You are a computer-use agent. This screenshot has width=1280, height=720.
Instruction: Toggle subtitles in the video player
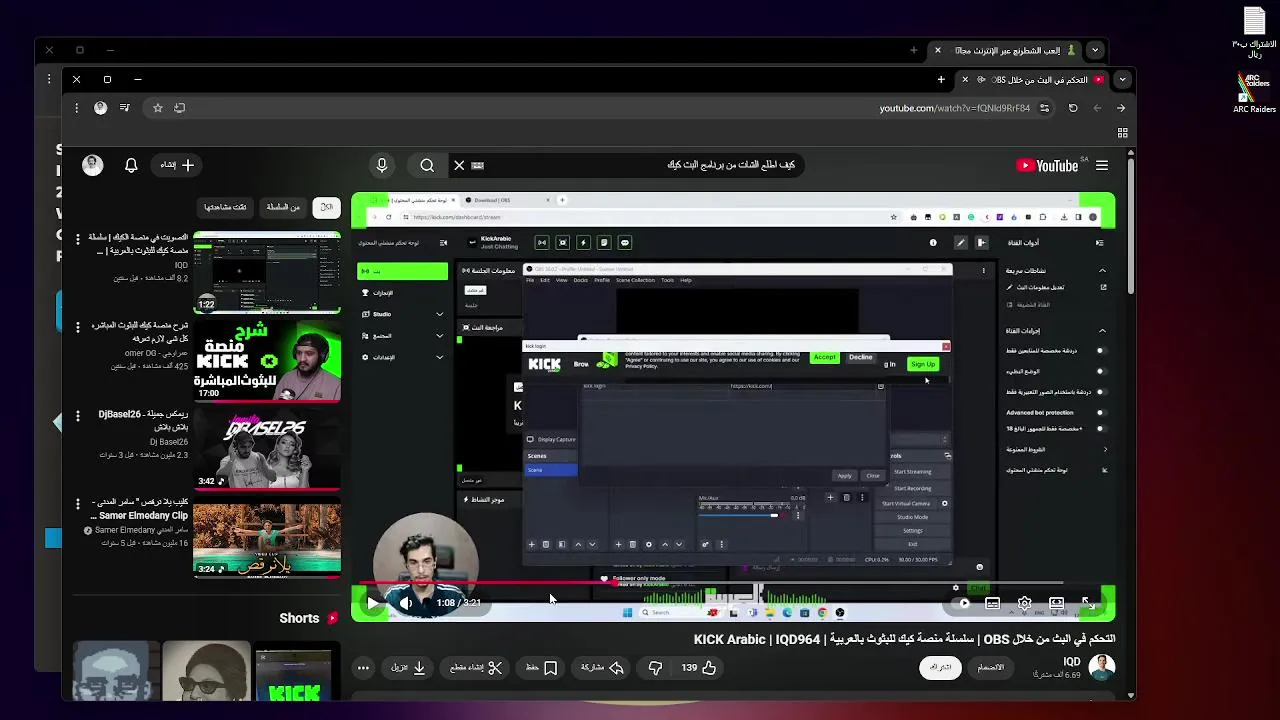992,603
